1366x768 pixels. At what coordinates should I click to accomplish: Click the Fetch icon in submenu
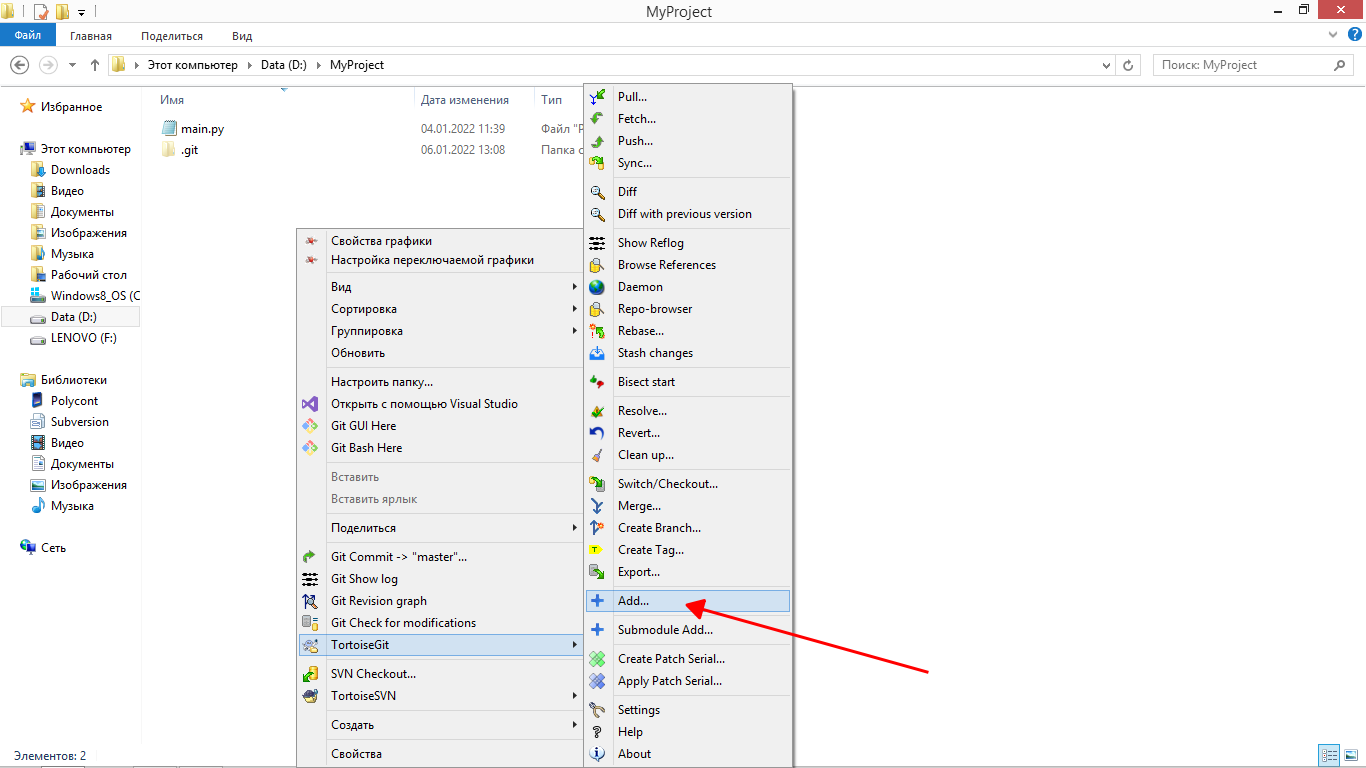598,119
